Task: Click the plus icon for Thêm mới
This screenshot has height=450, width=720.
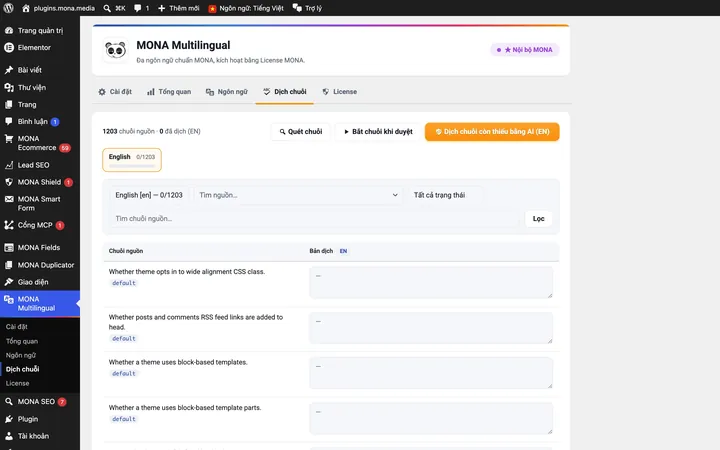Action: click(162, 8)
